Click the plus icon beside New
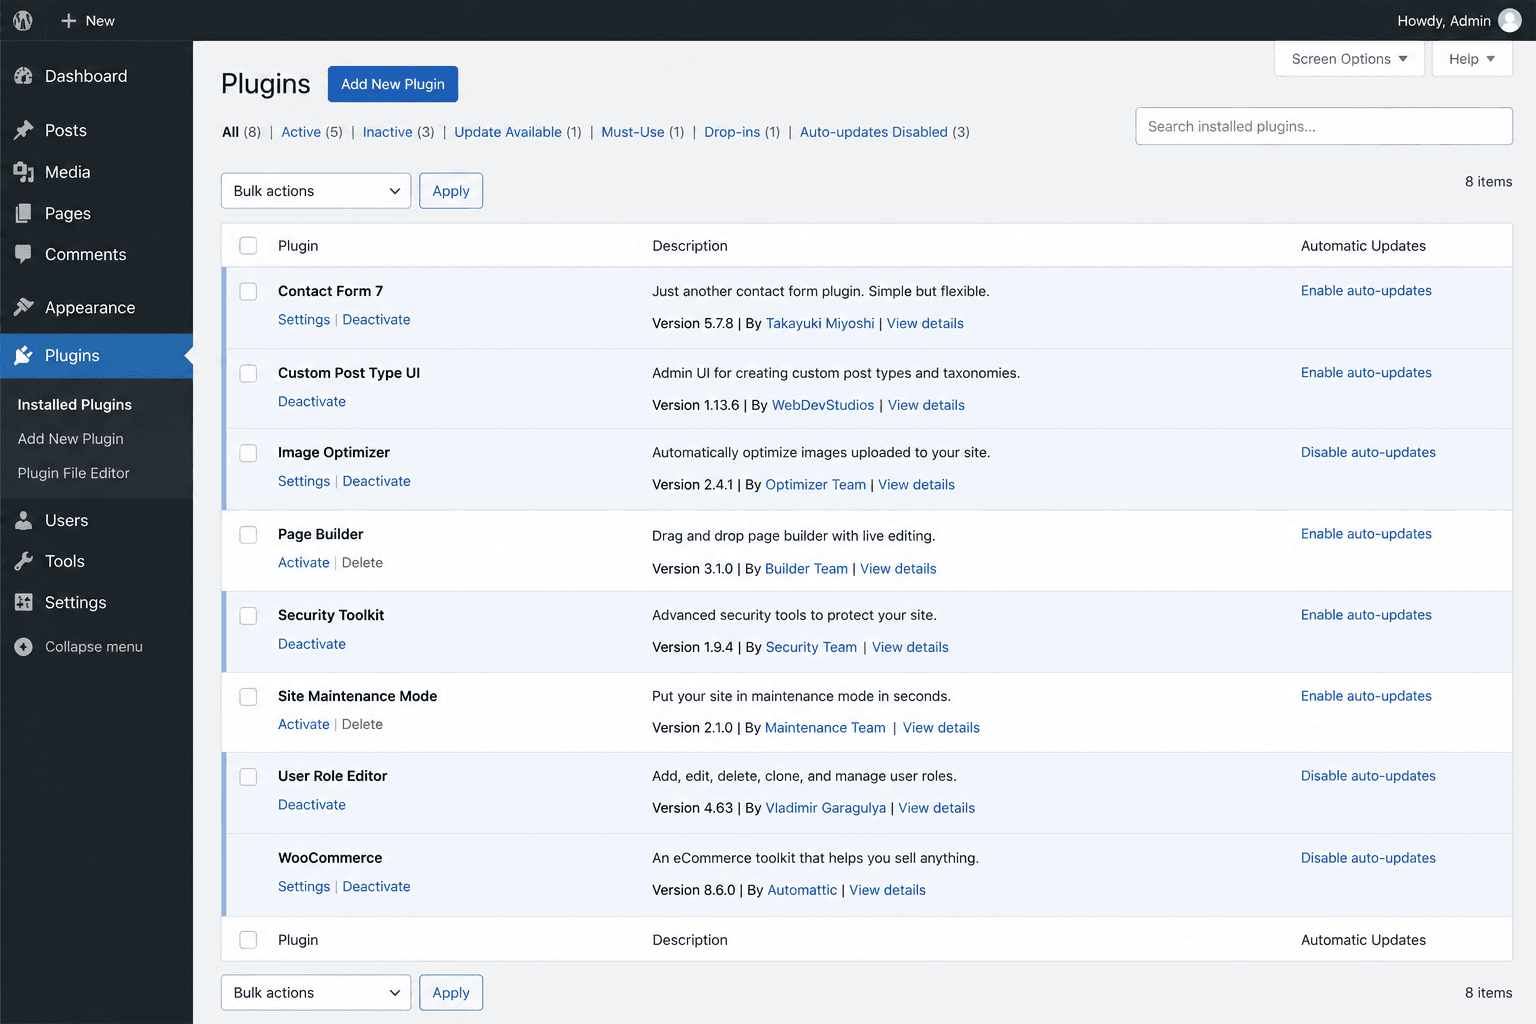 coord(69,20)
